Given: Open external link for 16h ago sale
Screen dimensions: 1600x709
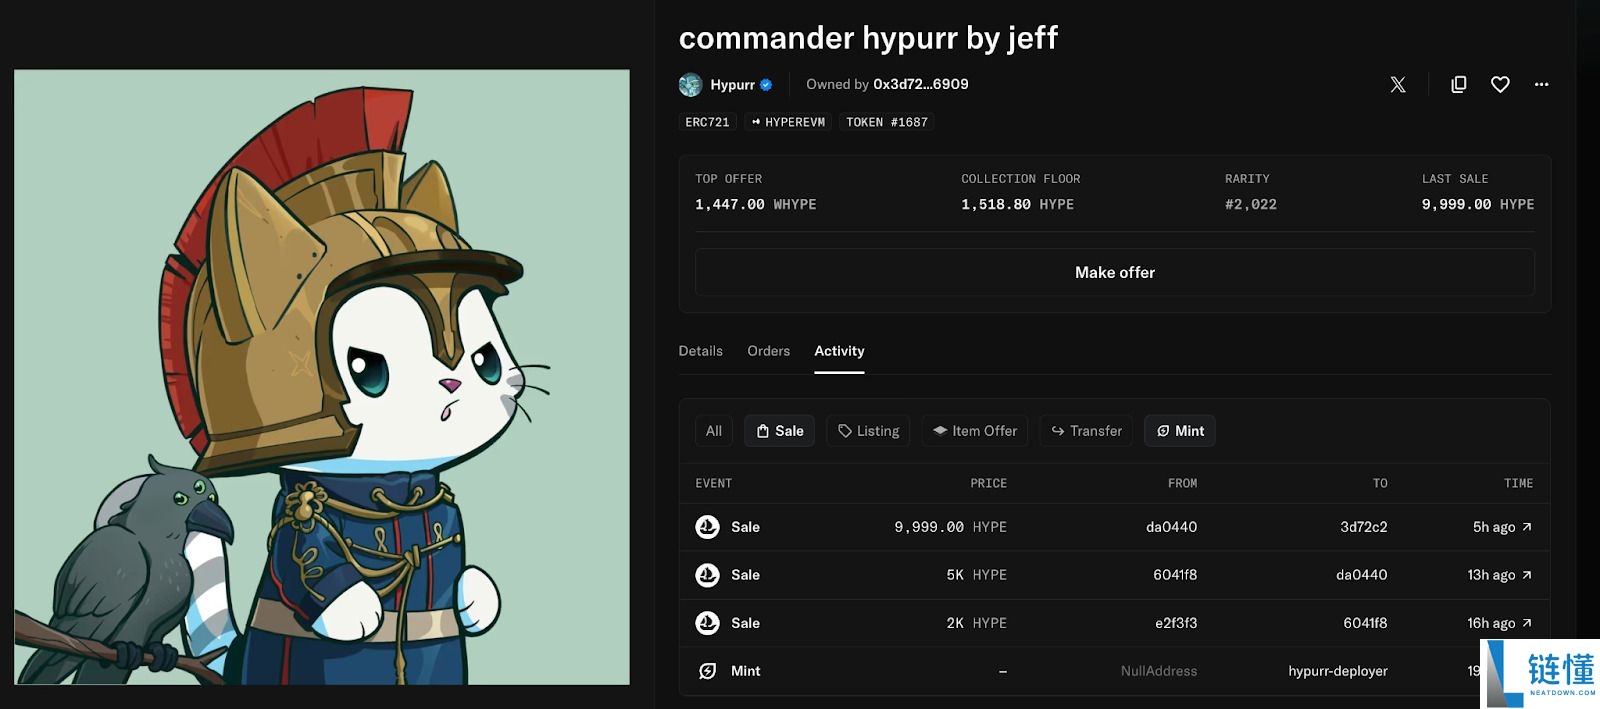Looking at the screenshot, I should [x=1527, y=623].
